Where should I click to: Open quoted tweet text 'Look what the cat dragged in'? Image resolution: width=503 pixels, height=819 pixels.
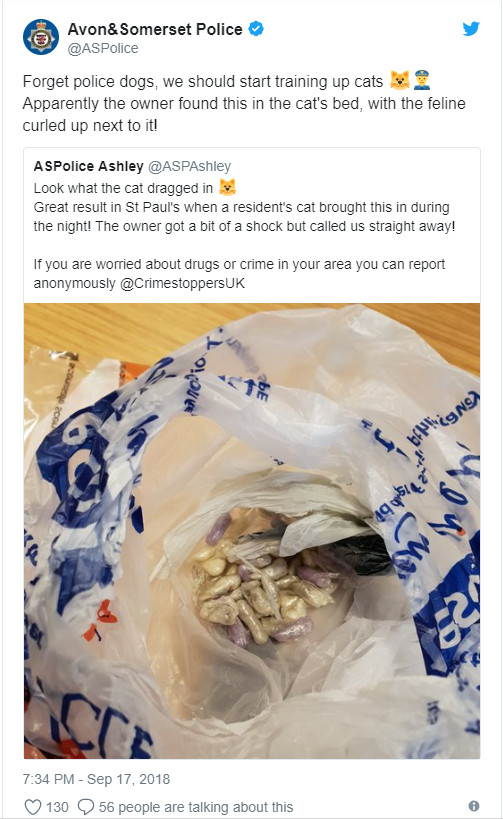(x=123, y=188)
